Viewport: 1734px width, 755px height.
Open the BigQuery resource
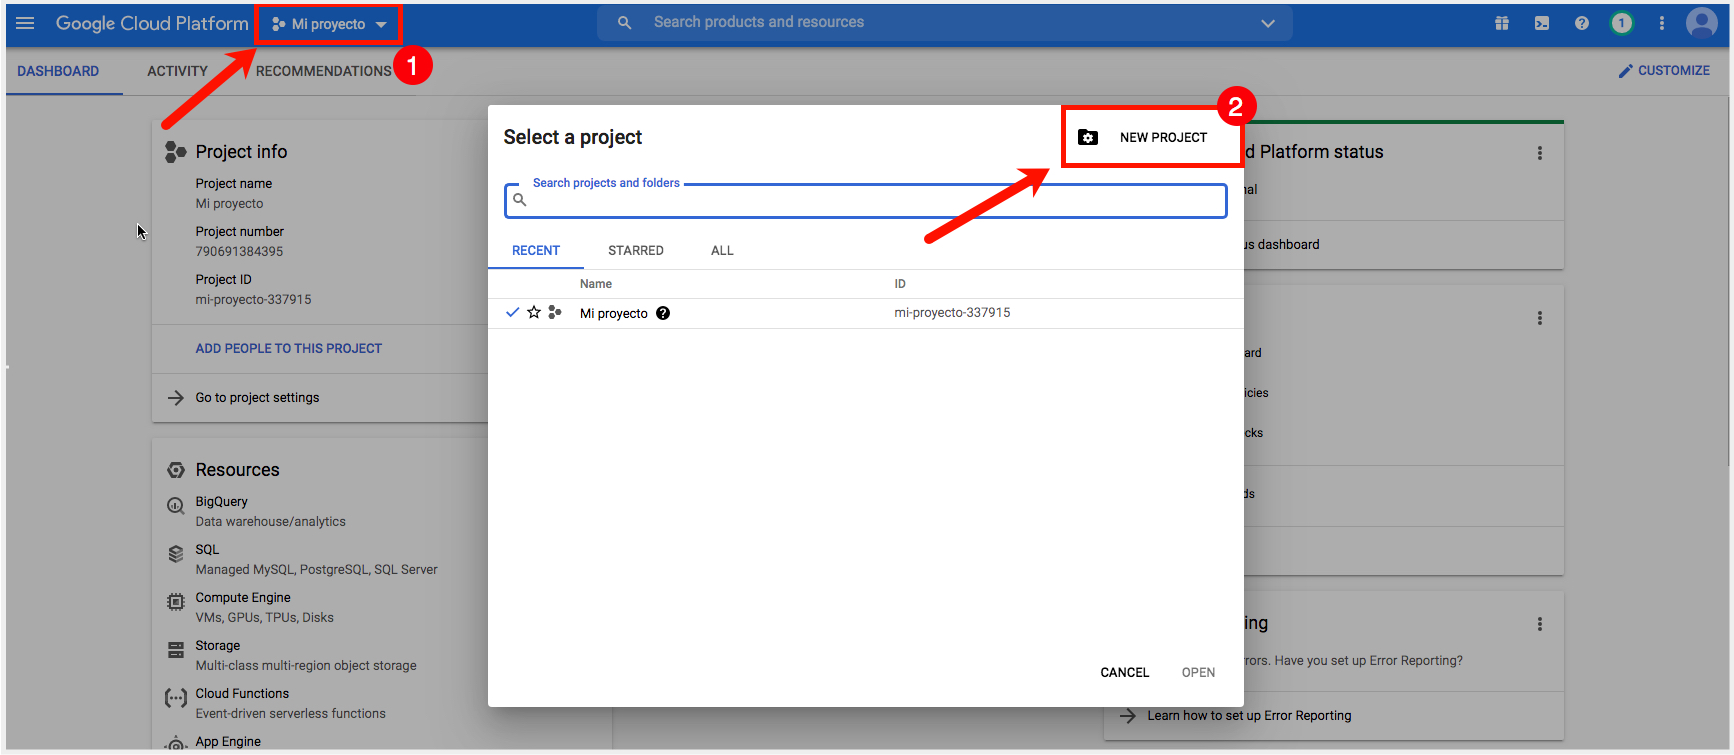click(x=221, y=502)
